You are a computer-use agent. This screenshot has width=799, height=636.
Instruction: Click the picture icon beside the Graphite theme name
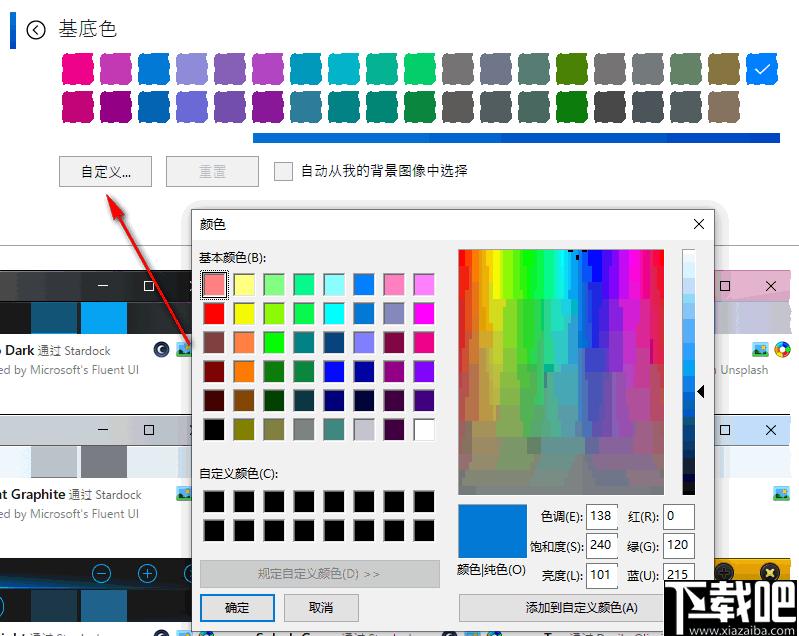pyautogui.click(x=184, y=494)
